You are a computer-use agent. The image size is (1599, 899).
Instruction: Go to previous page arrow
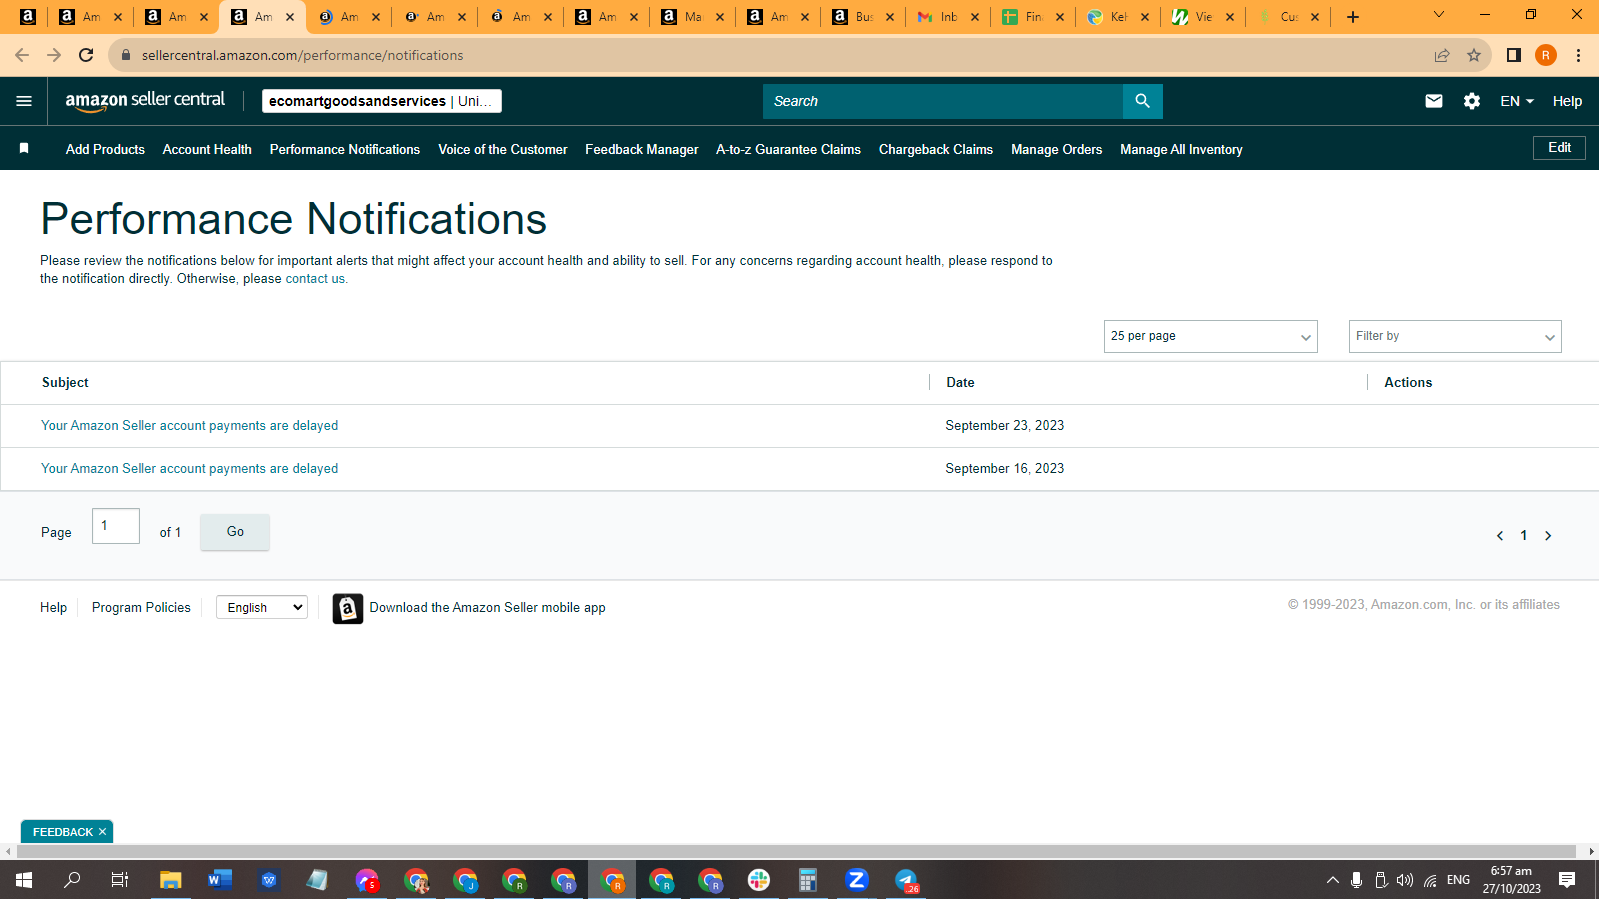tap(1499, 536)
